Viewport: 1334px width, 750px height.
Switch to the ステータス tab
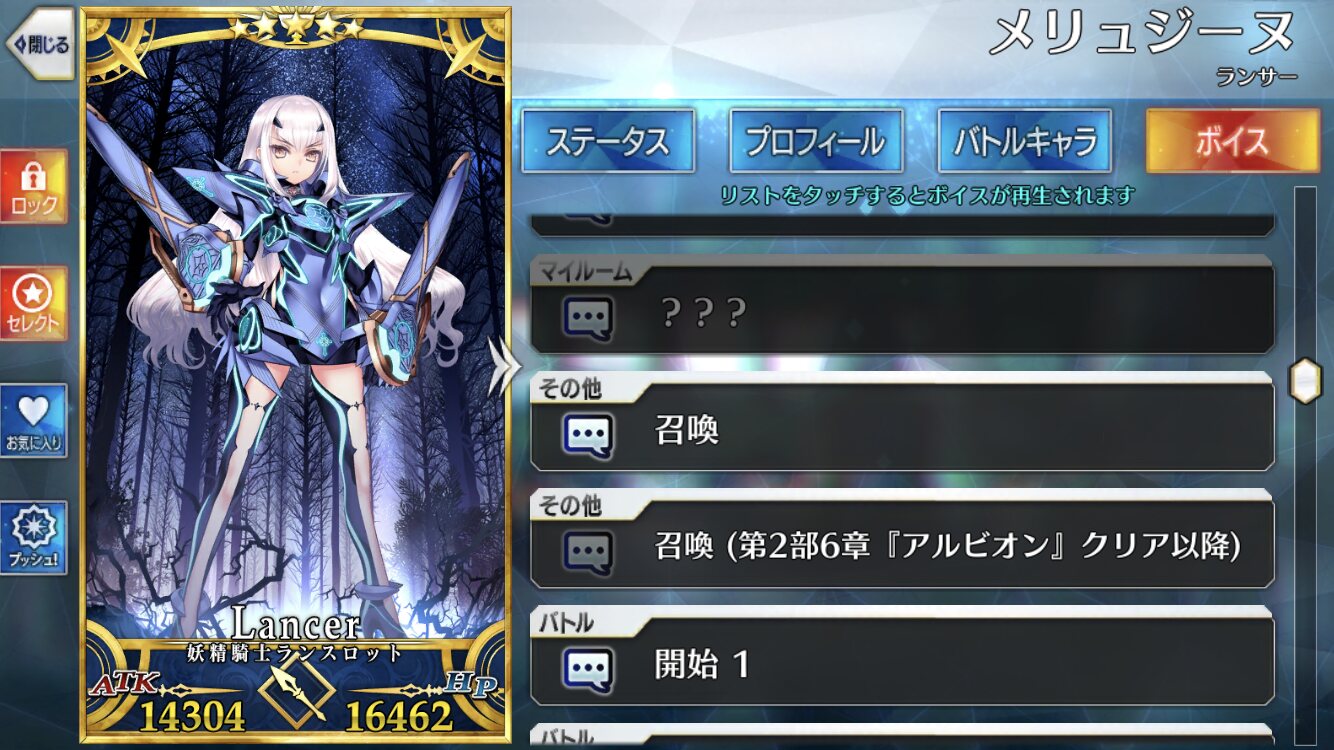click(x=607, y=141)
